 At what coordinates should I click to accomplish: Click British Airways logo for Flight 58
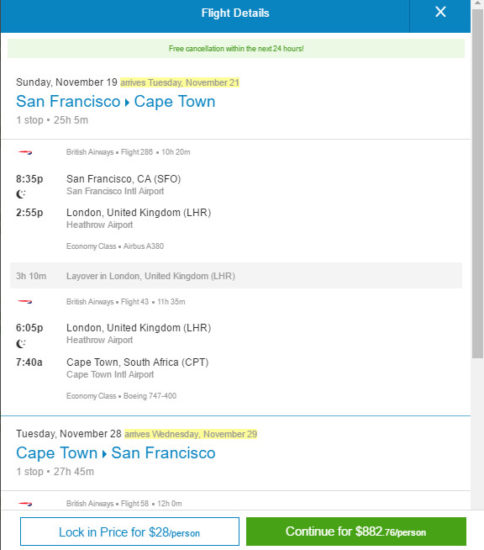(x=25, y=504)
